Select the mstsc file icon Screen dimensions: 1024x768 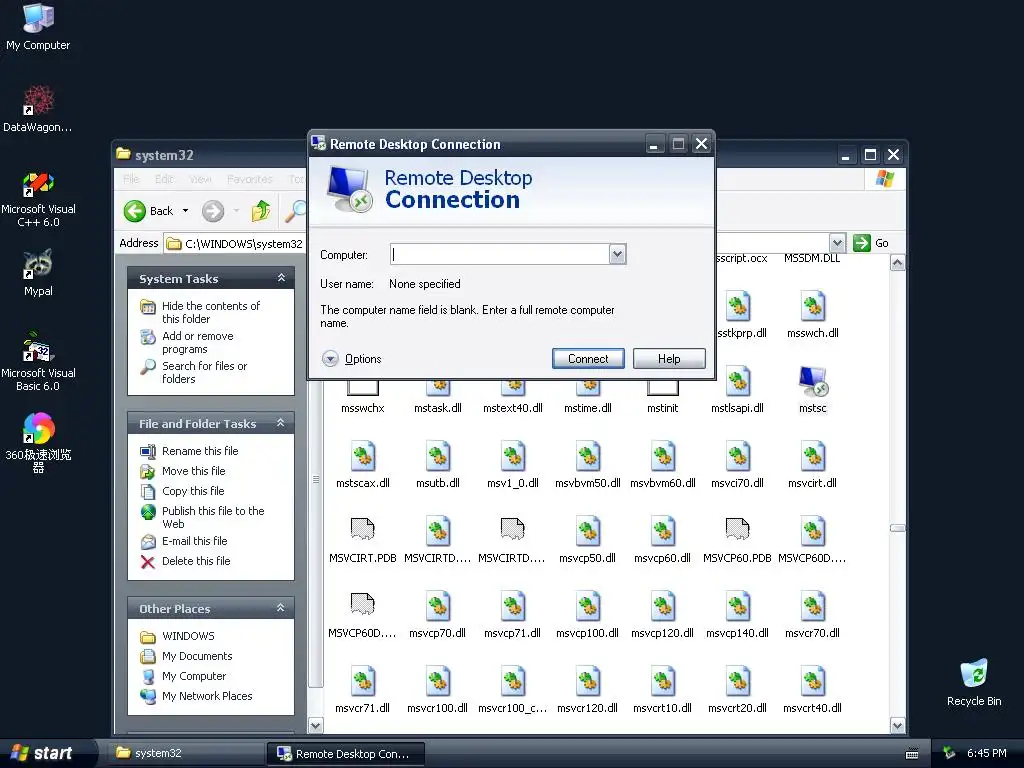tap(812, 390)
